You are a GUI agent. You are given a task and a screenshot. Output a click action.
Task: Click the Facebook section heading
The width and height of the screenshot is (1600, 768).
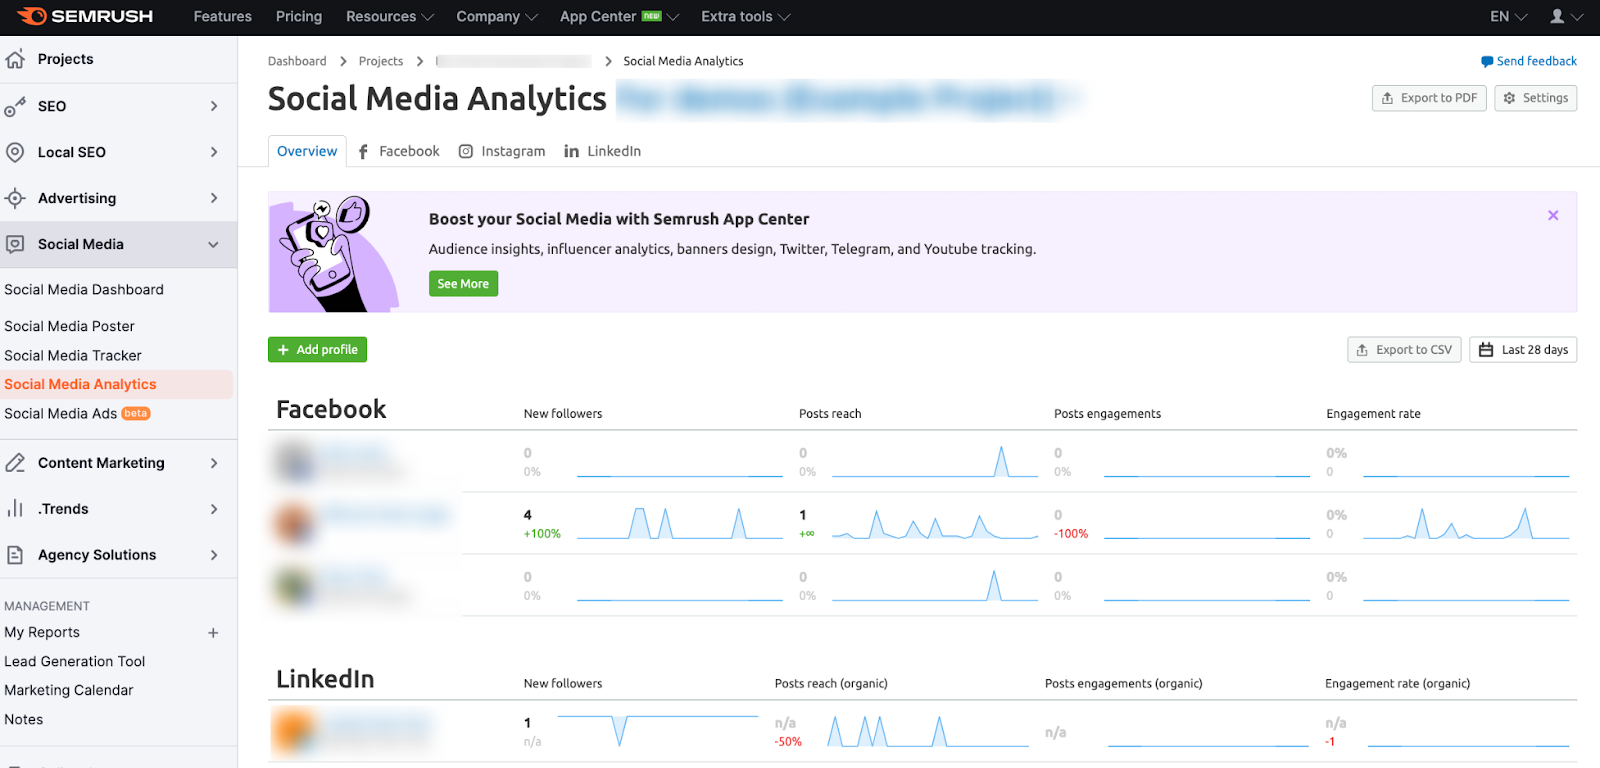pos(331,410)
